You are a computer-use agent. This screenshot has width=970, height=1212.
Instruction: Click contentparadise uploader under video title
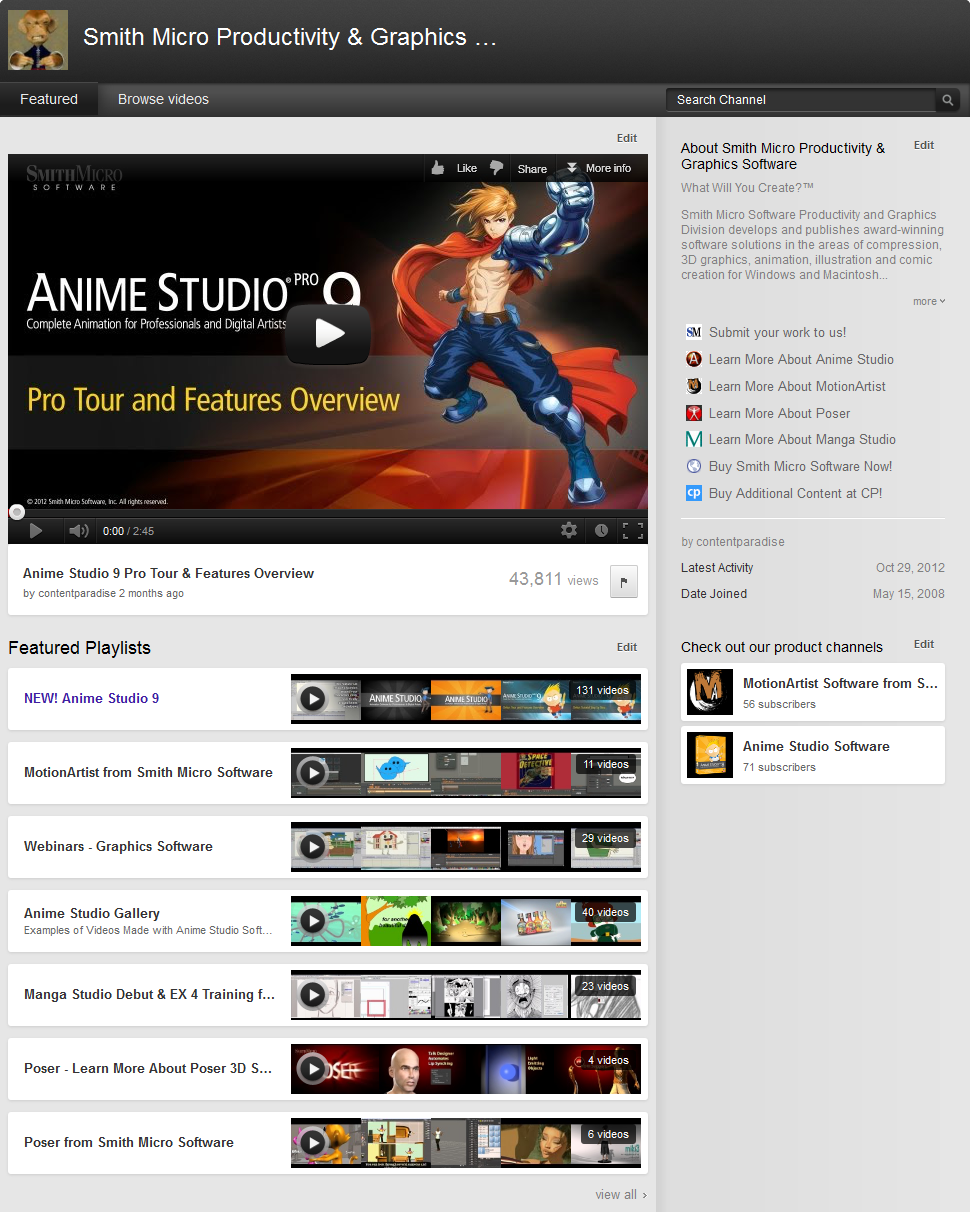coord(76,593)
